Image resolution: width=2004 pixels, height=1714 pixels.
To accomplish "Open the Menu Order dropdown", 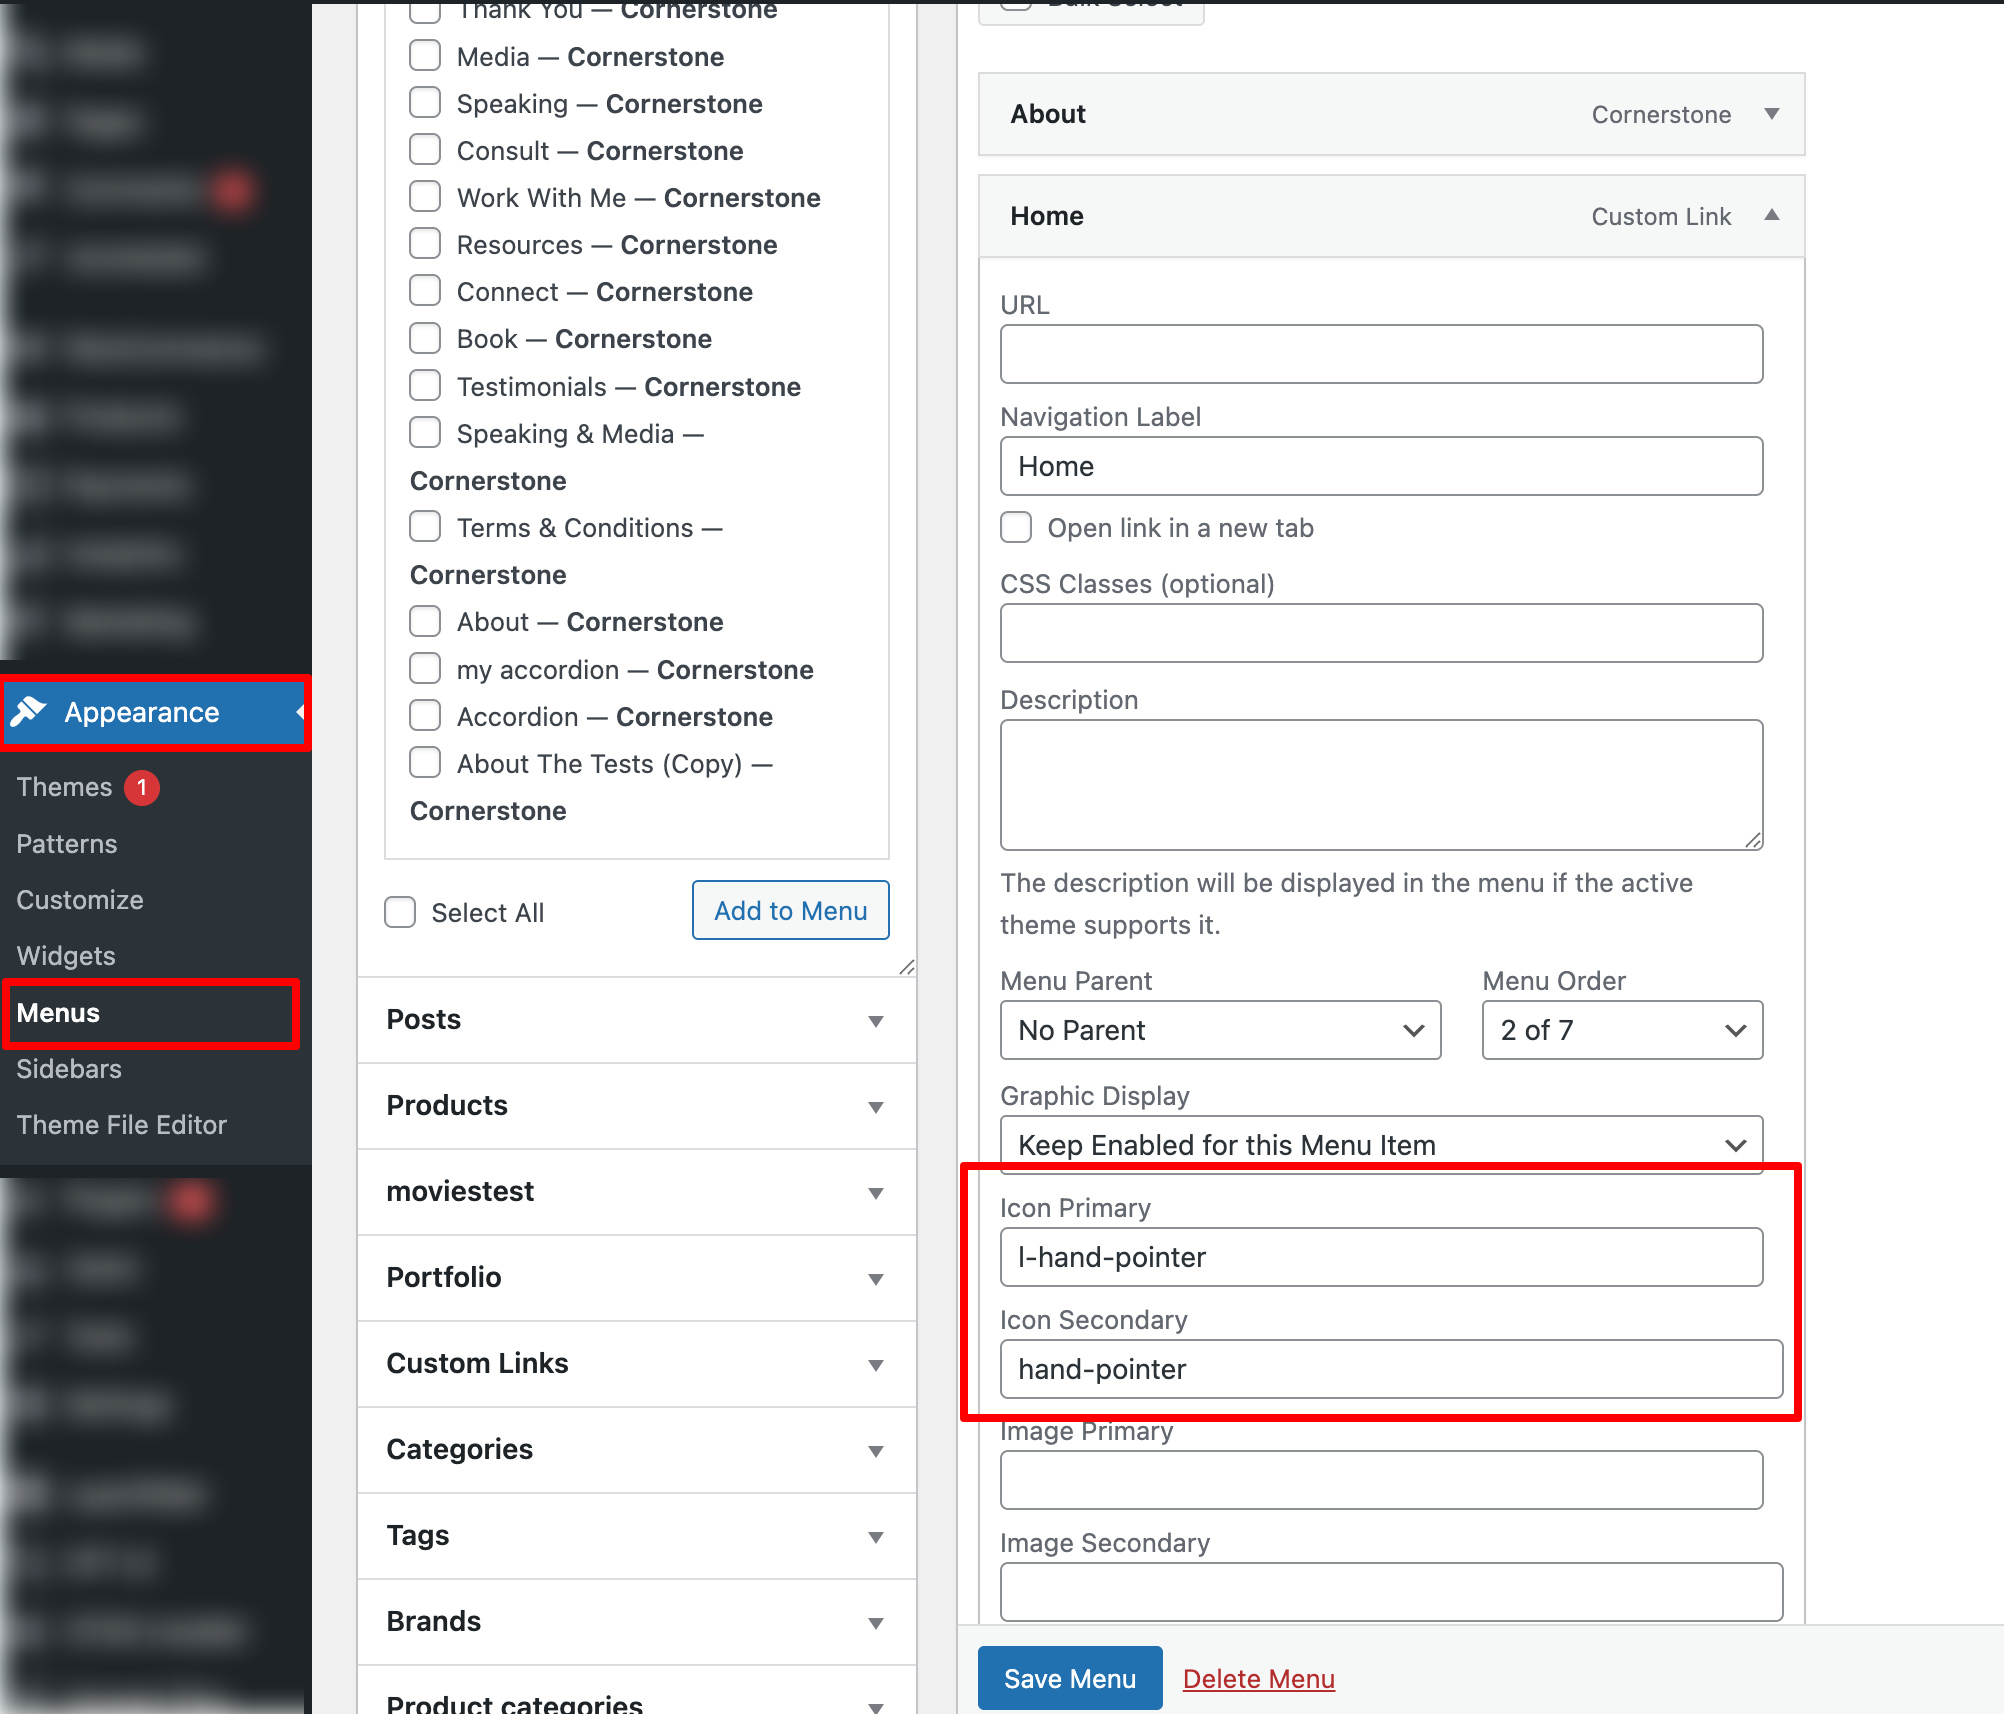I will pyautogui.click(x=1621, y=1030).
